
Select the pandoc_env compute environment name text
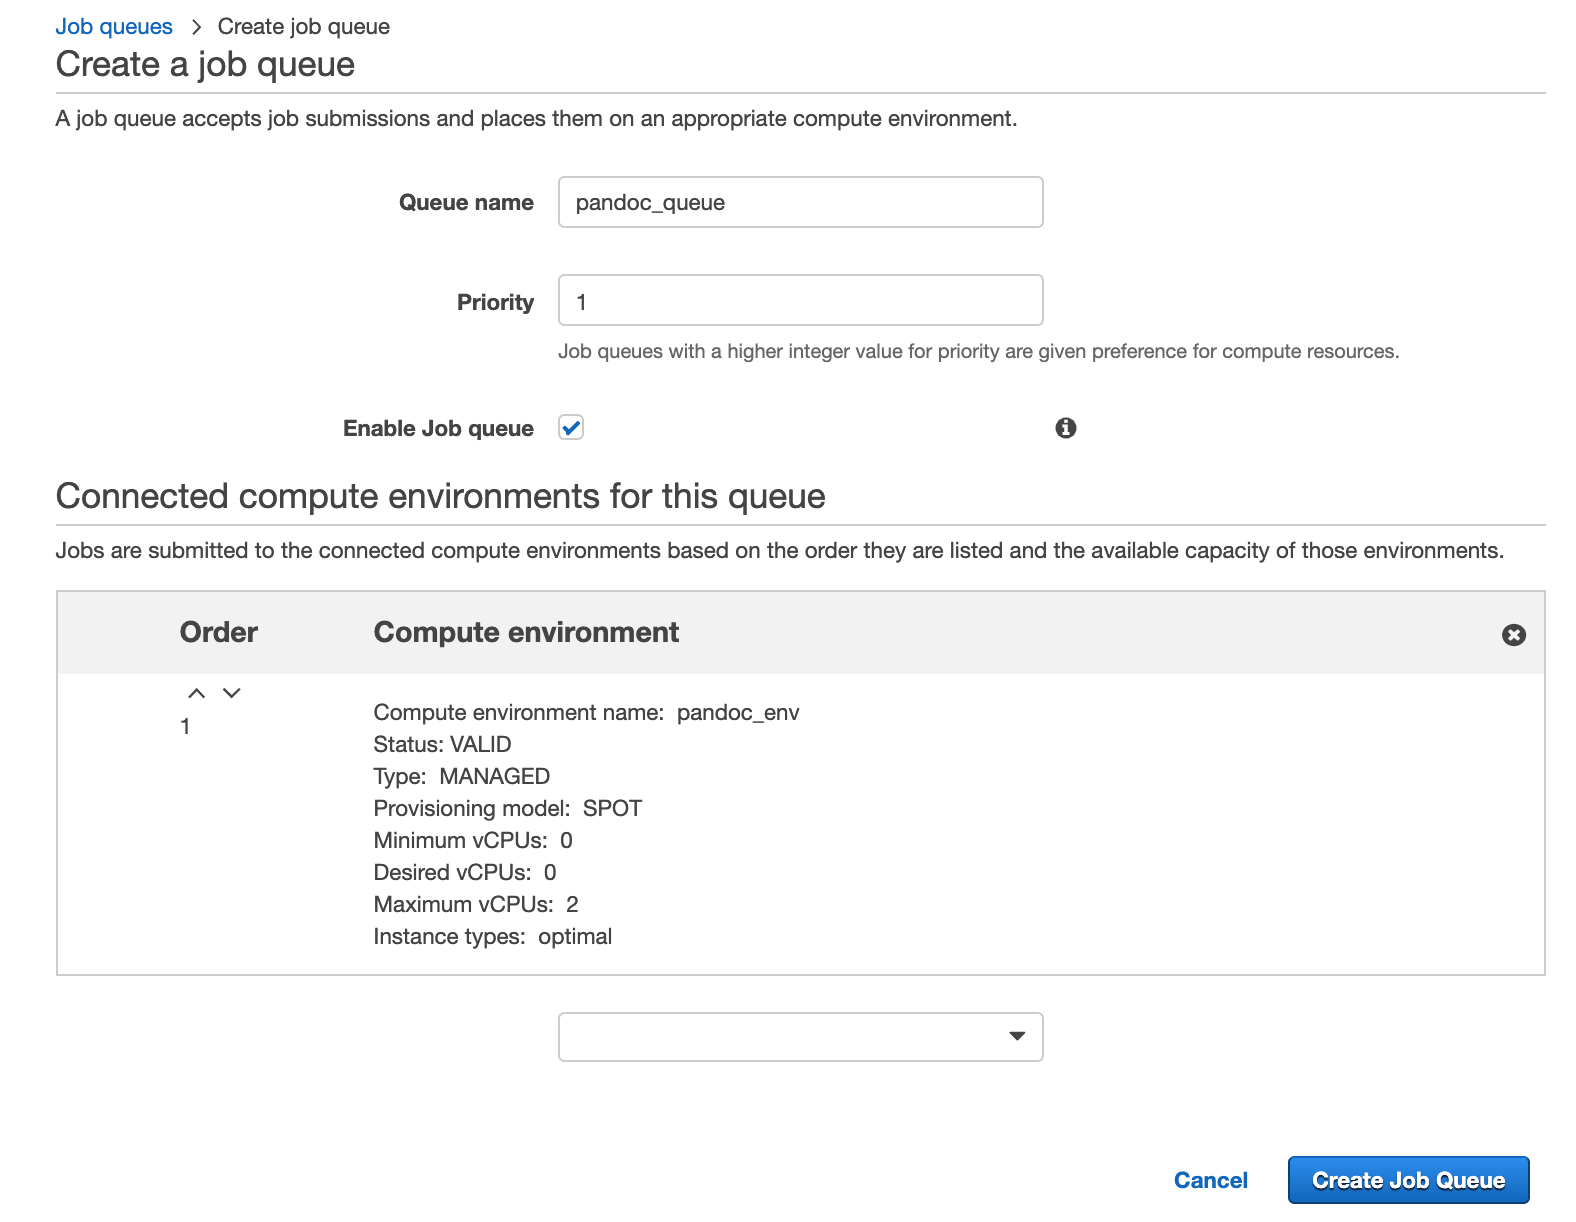coord(738,712)
